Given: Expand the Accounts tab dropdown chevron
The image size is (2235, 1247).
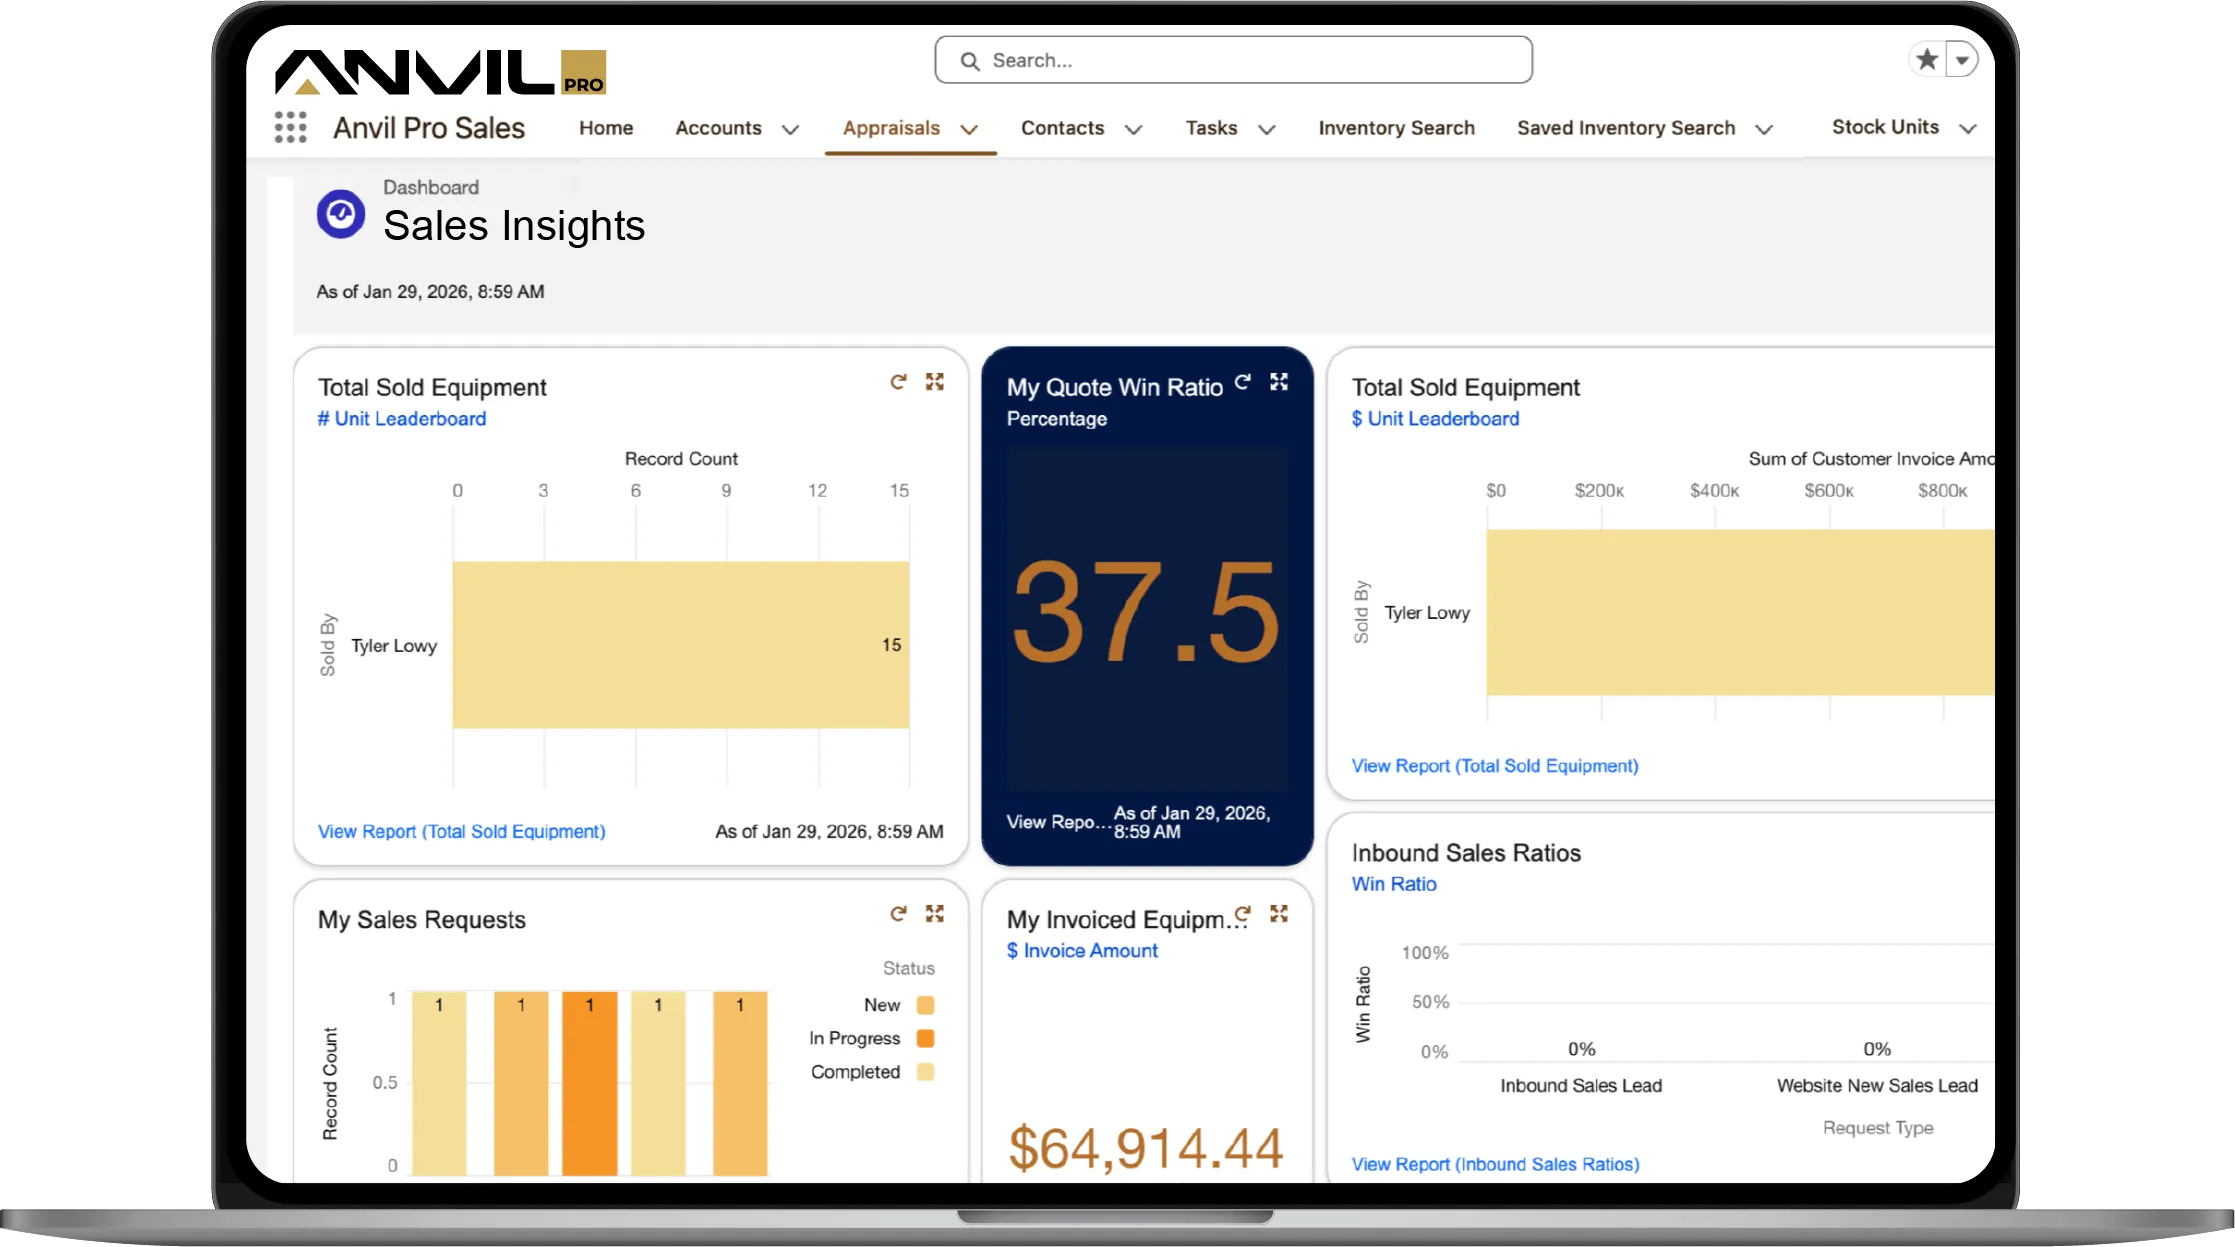Looking at the screenshot, I should (x=790, y=129).
